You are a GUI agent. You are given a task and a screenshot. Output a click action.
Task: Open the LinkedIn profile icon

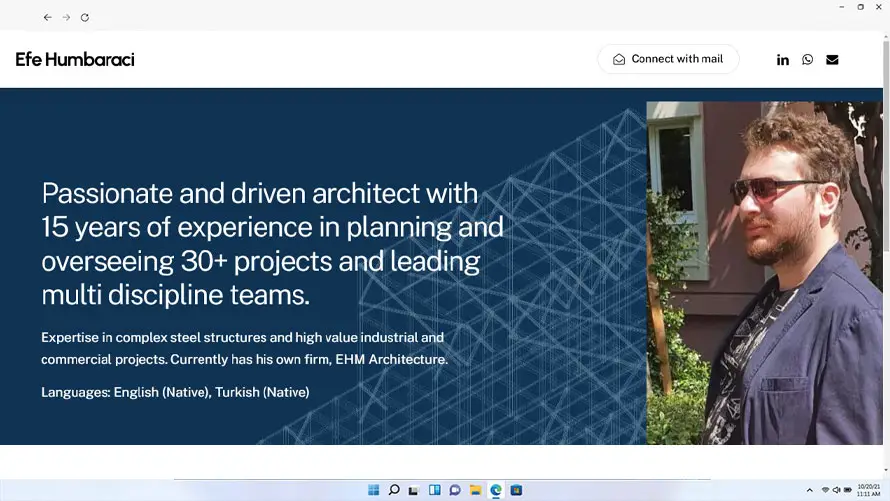783,60
